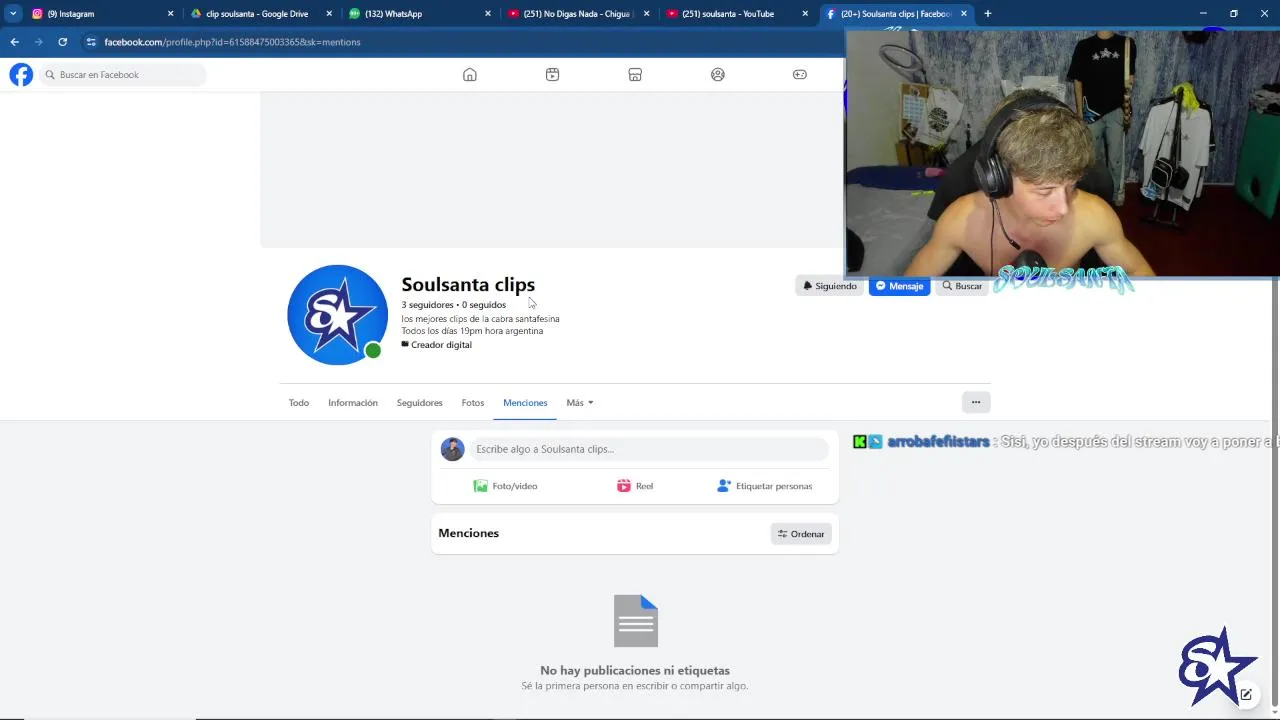The width and height of the screenshot is (1280, 720).
Task: Open the Reels video icon in navbar
Action: pyautogui.click(x=552, y=75)
